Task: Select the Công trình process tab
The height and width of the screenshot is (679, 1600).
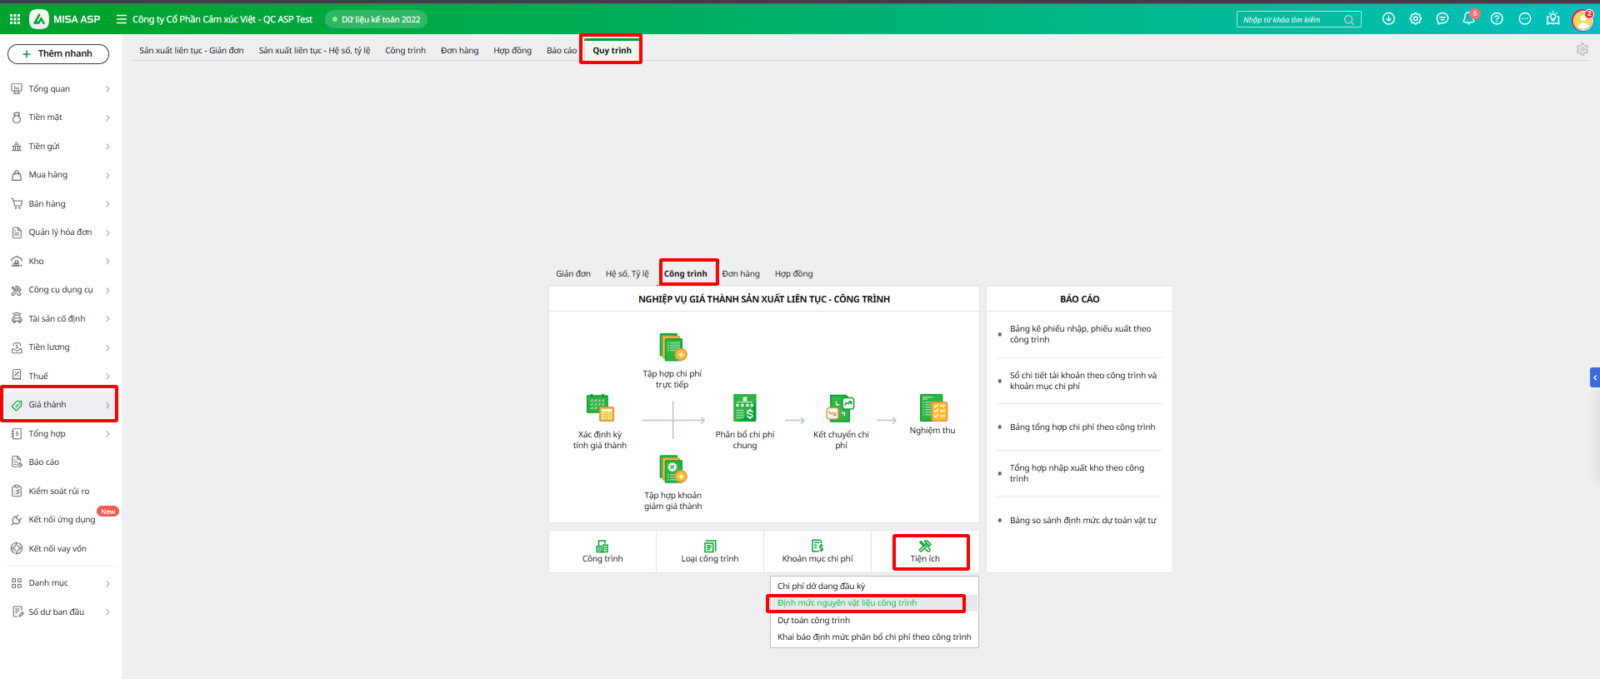Action: (686, 273)
